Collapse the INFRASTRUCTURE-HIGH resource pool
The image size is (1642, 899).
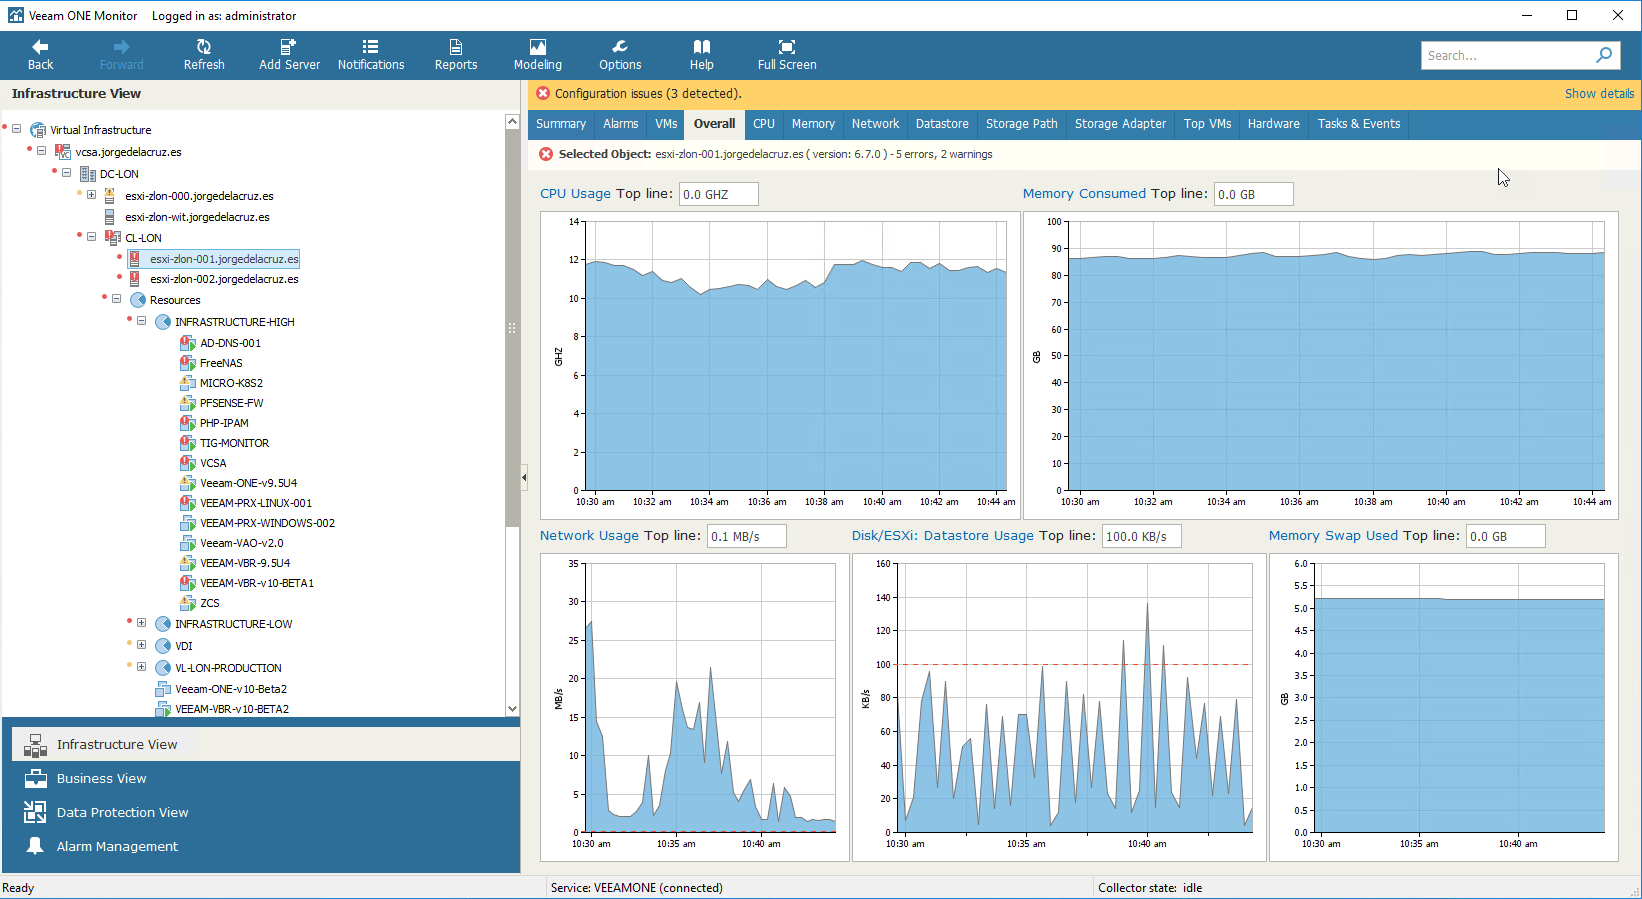click(x=141, y=321)
